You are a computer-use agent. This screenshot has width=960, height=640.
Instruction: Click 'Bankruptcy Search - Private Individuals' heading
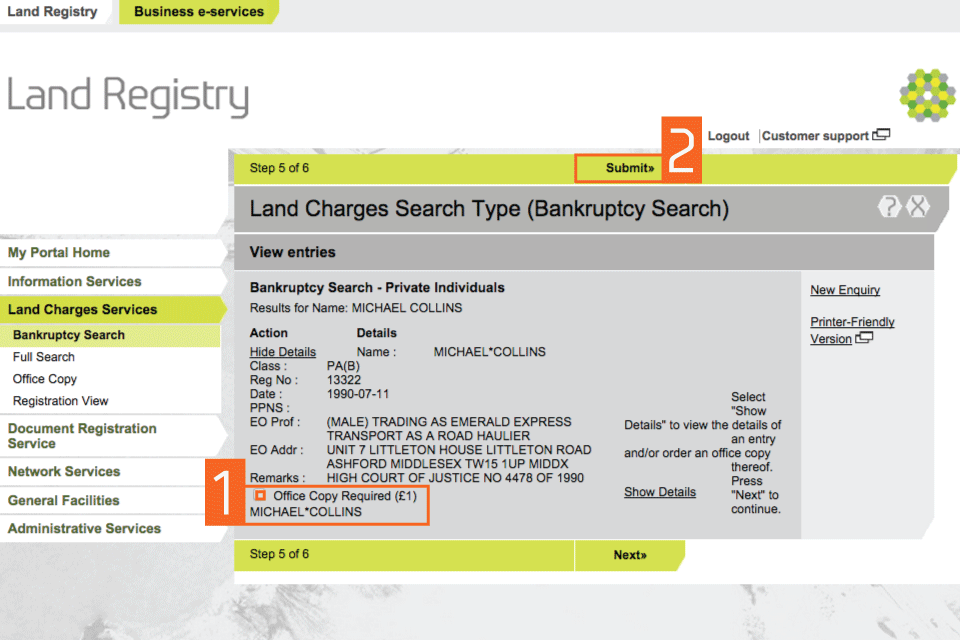(x=377, y=287)
